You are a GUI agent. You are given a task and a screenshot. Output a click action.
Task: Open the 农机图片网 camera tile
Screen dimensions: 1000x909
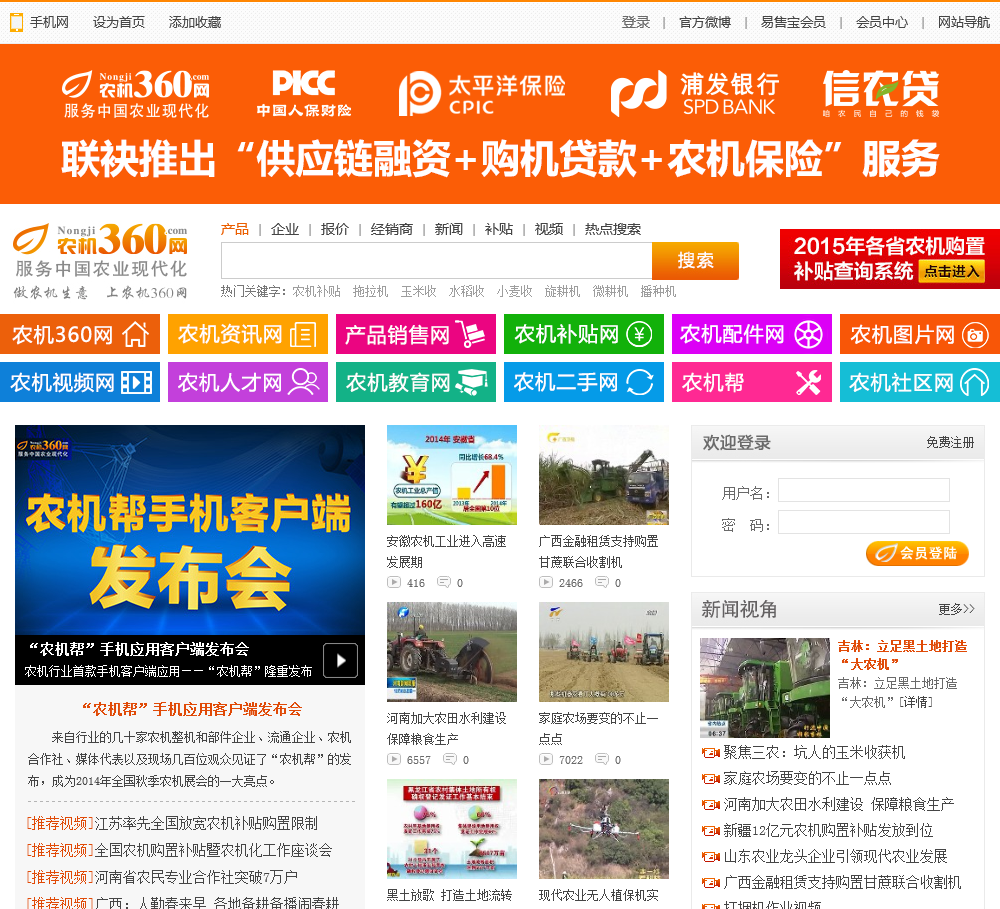coord(920,334)
